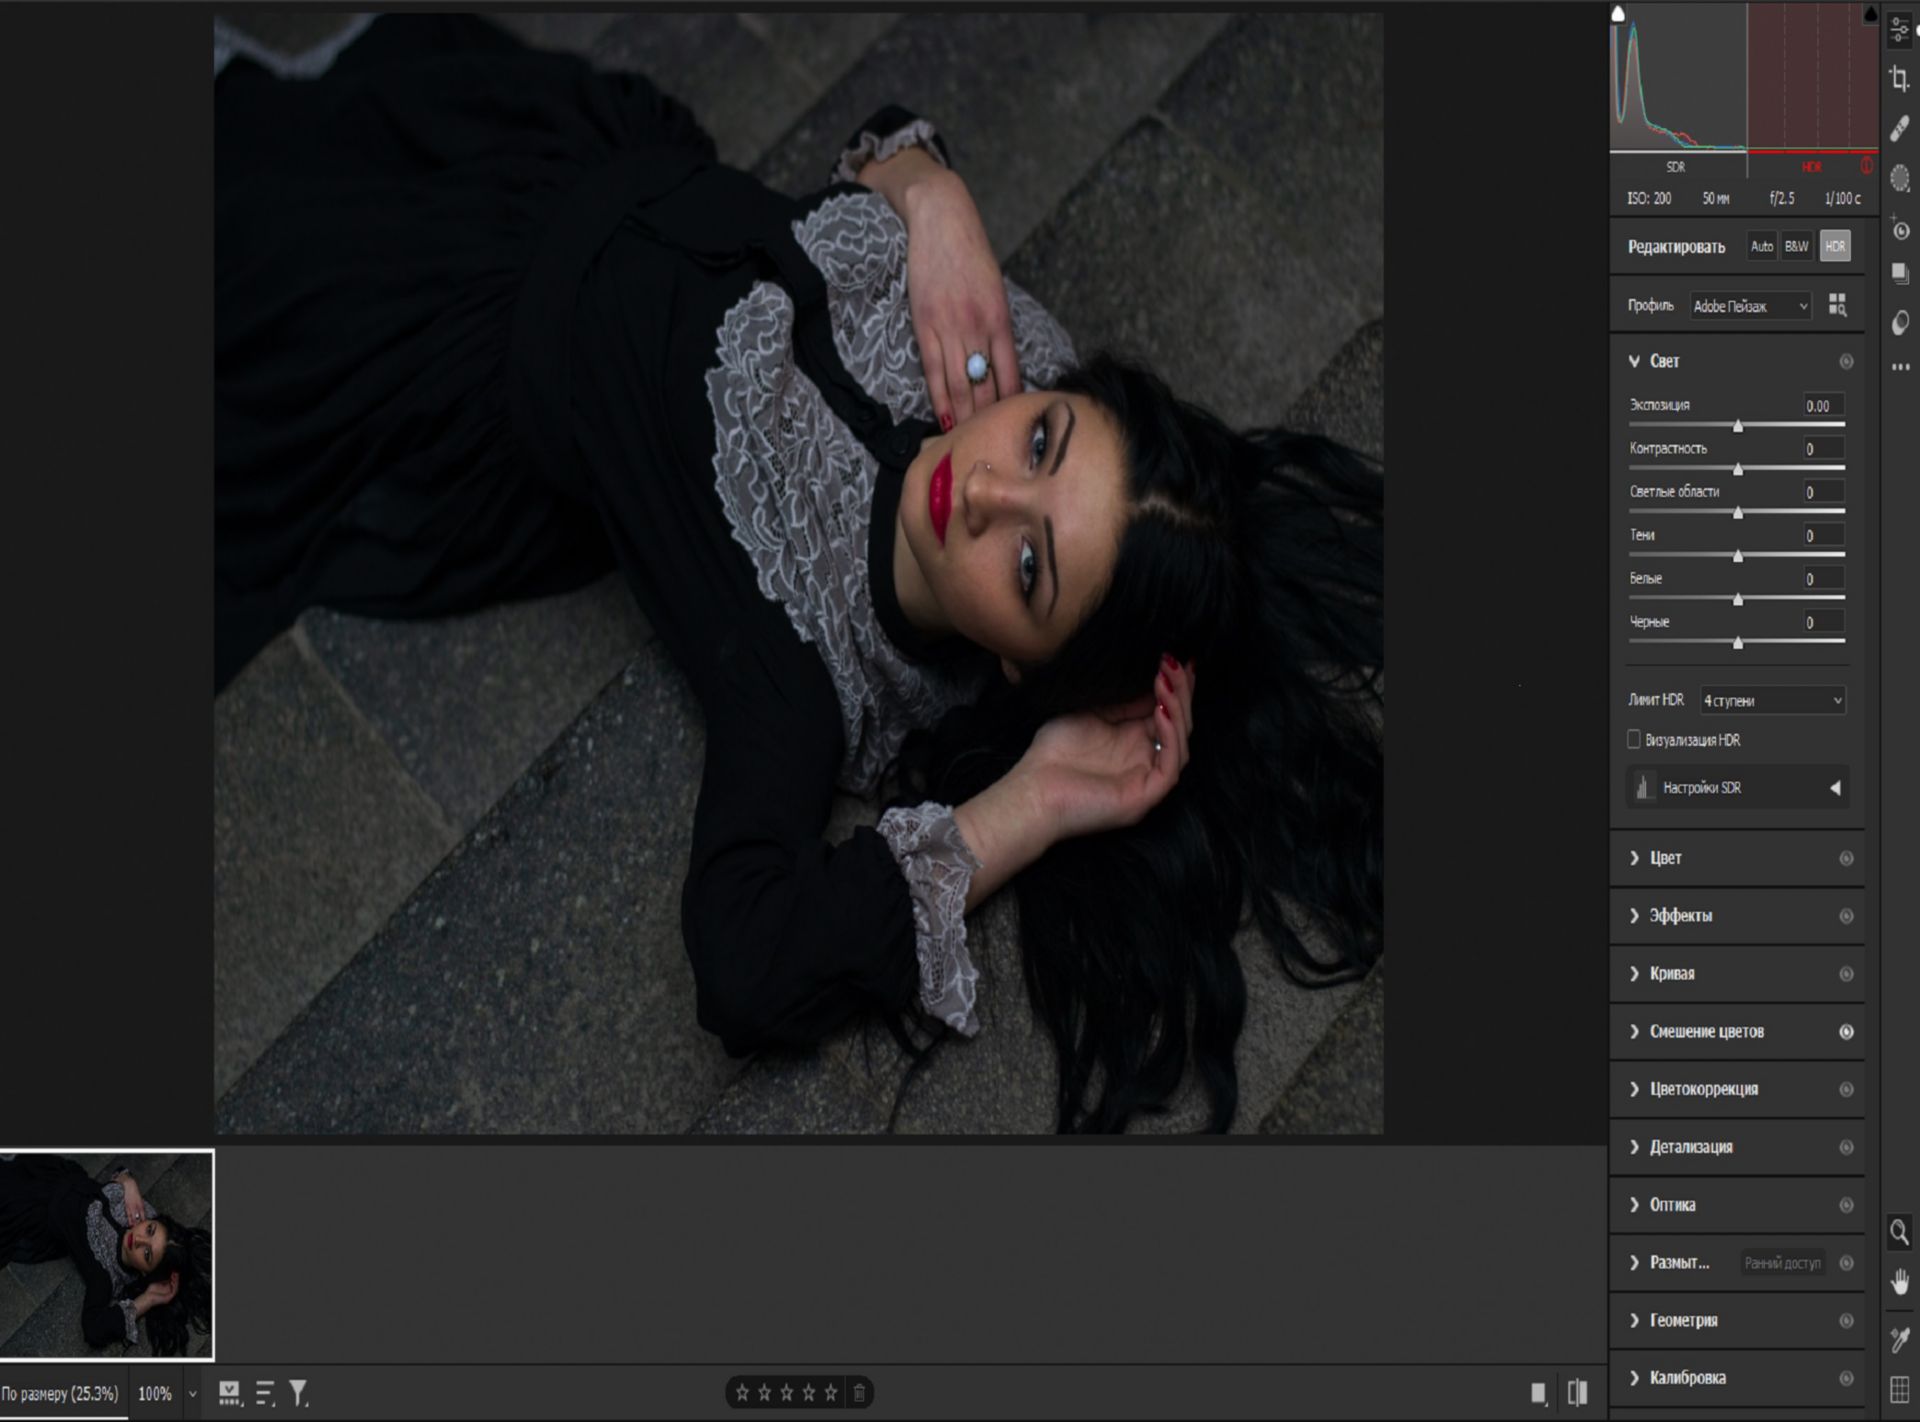The image size is (1920, 1422).
Task: Toggle visibility eye of Смешение цветов panel
Action: pyautogui.click(x=1846, y=1031)
